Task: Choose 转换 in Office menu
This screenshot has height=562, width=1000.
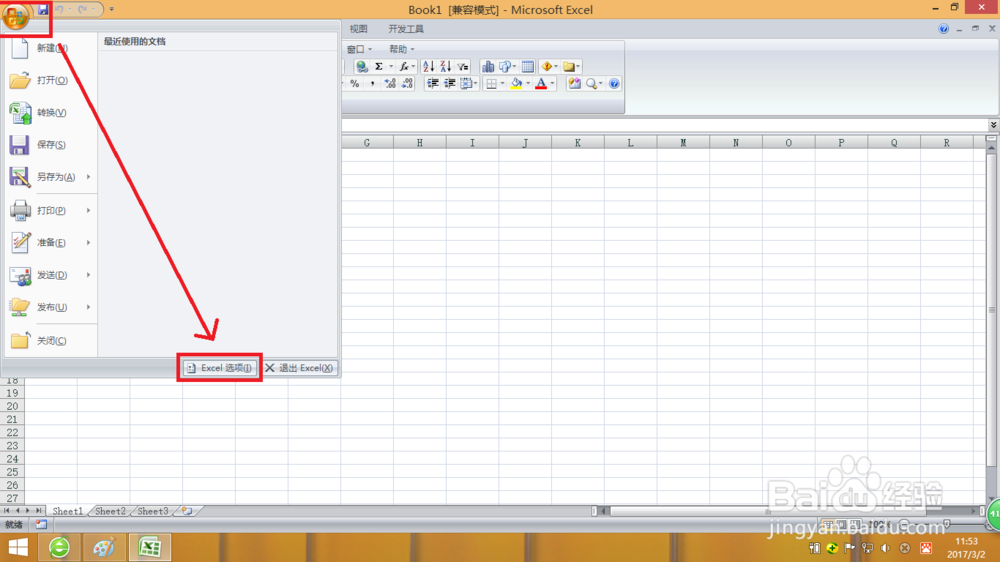Action: coord(51,113)
